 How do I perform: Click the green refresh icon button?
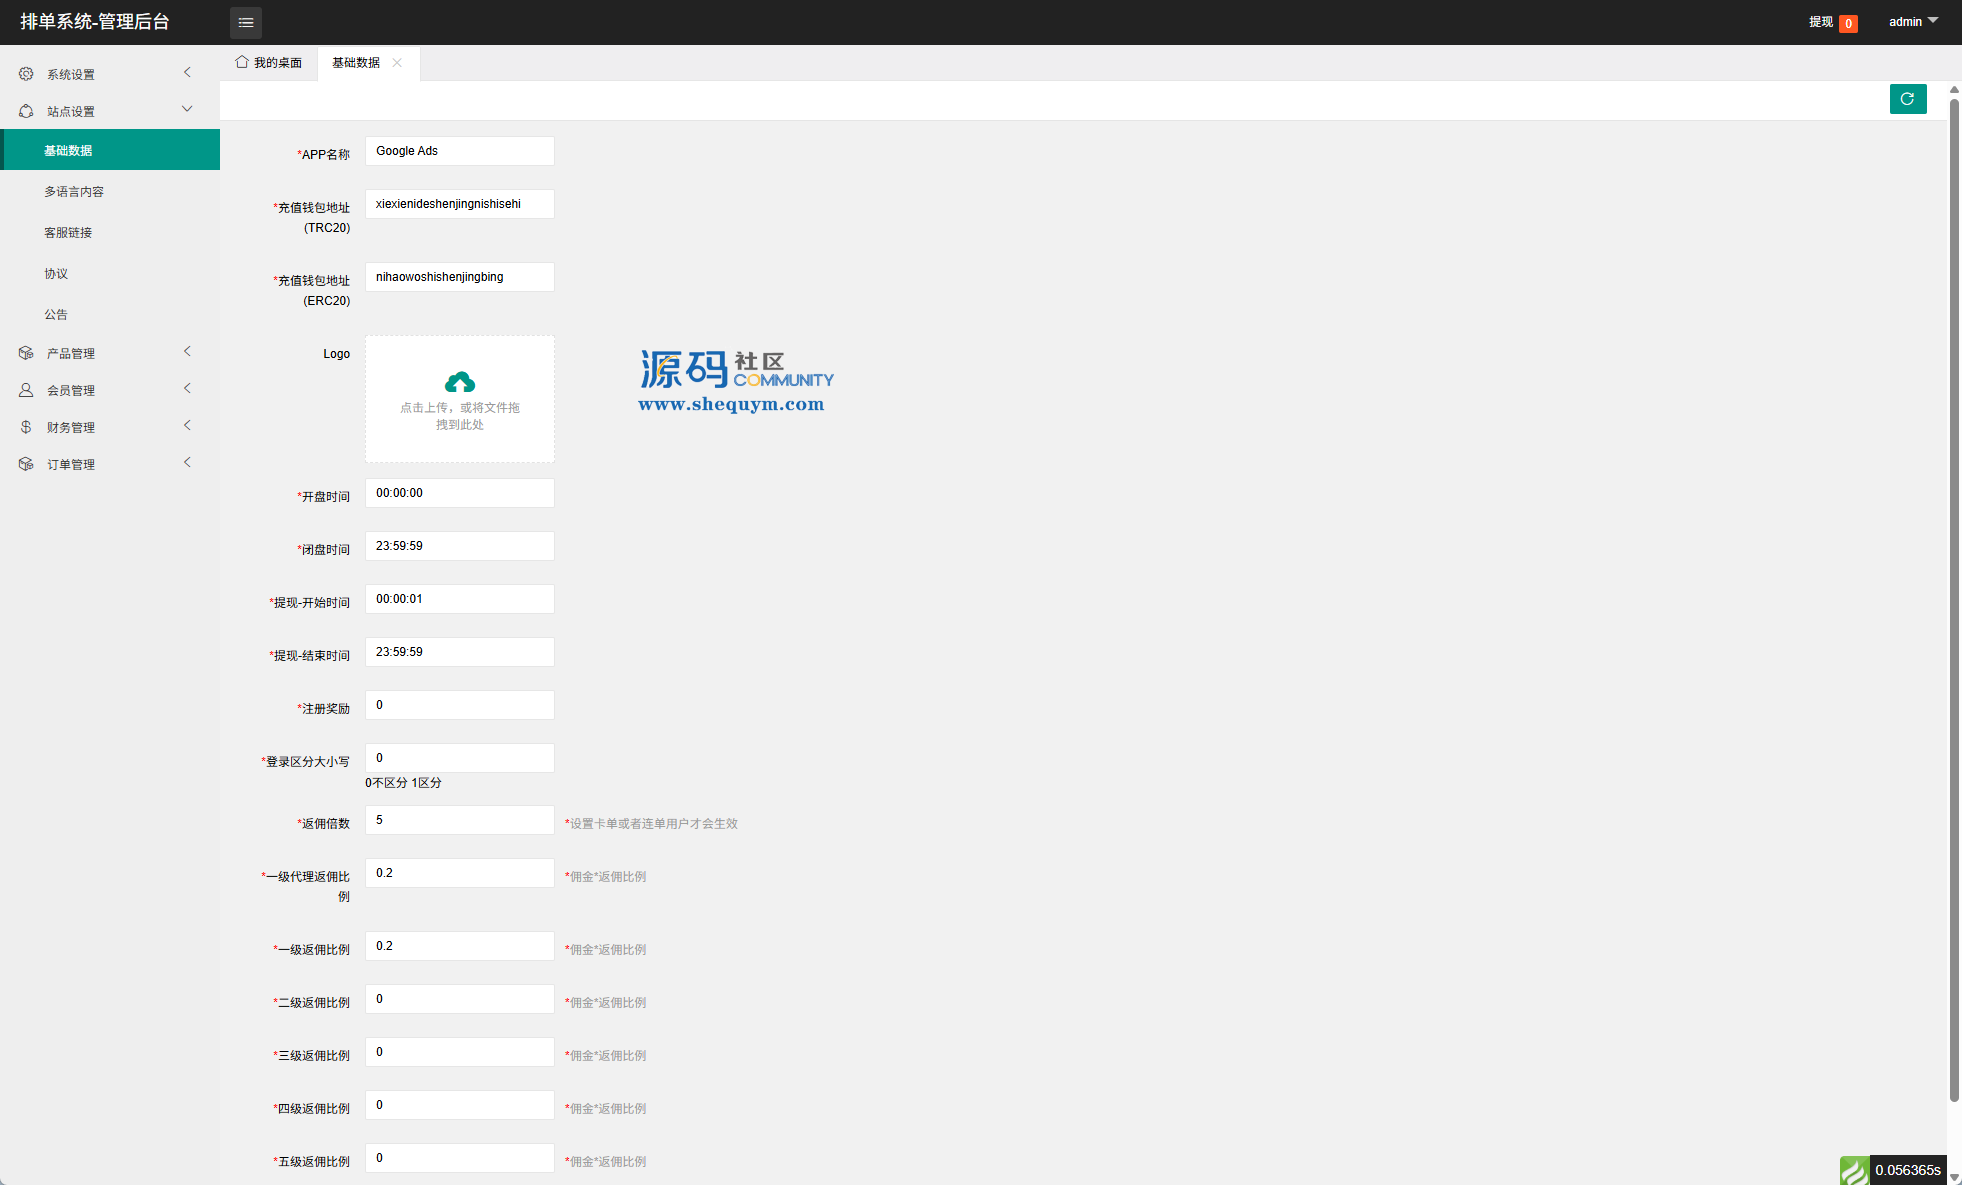[1907, 99]
